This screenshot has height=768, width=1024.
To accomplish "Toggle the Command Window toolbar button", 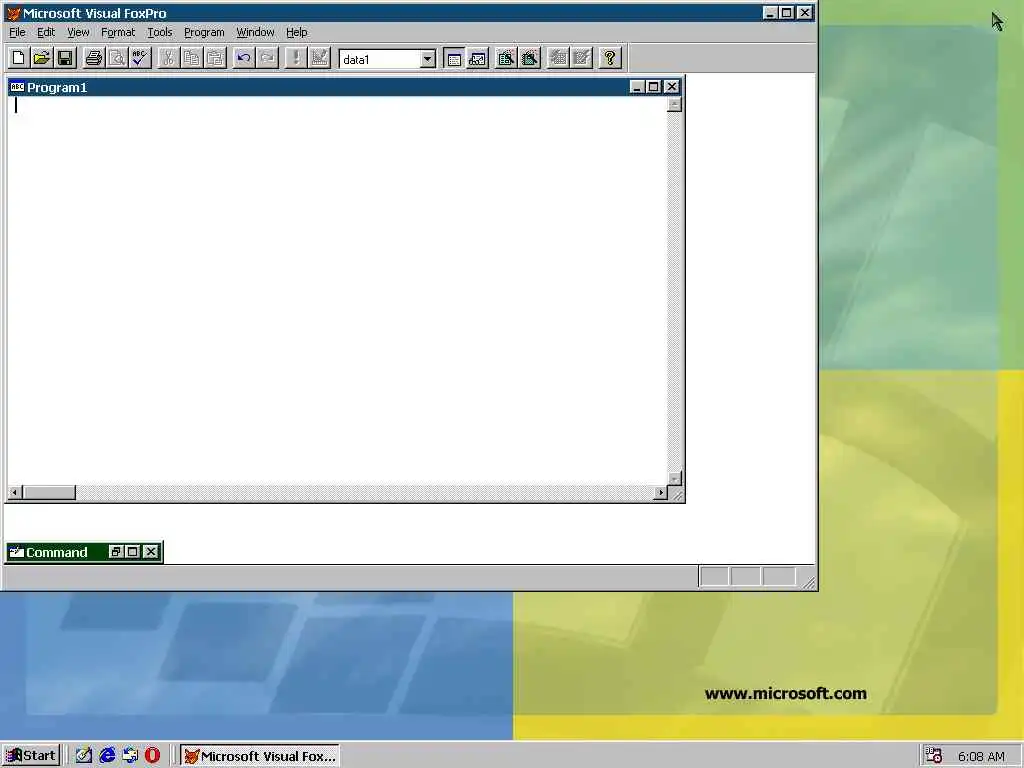I will [454, 58].
